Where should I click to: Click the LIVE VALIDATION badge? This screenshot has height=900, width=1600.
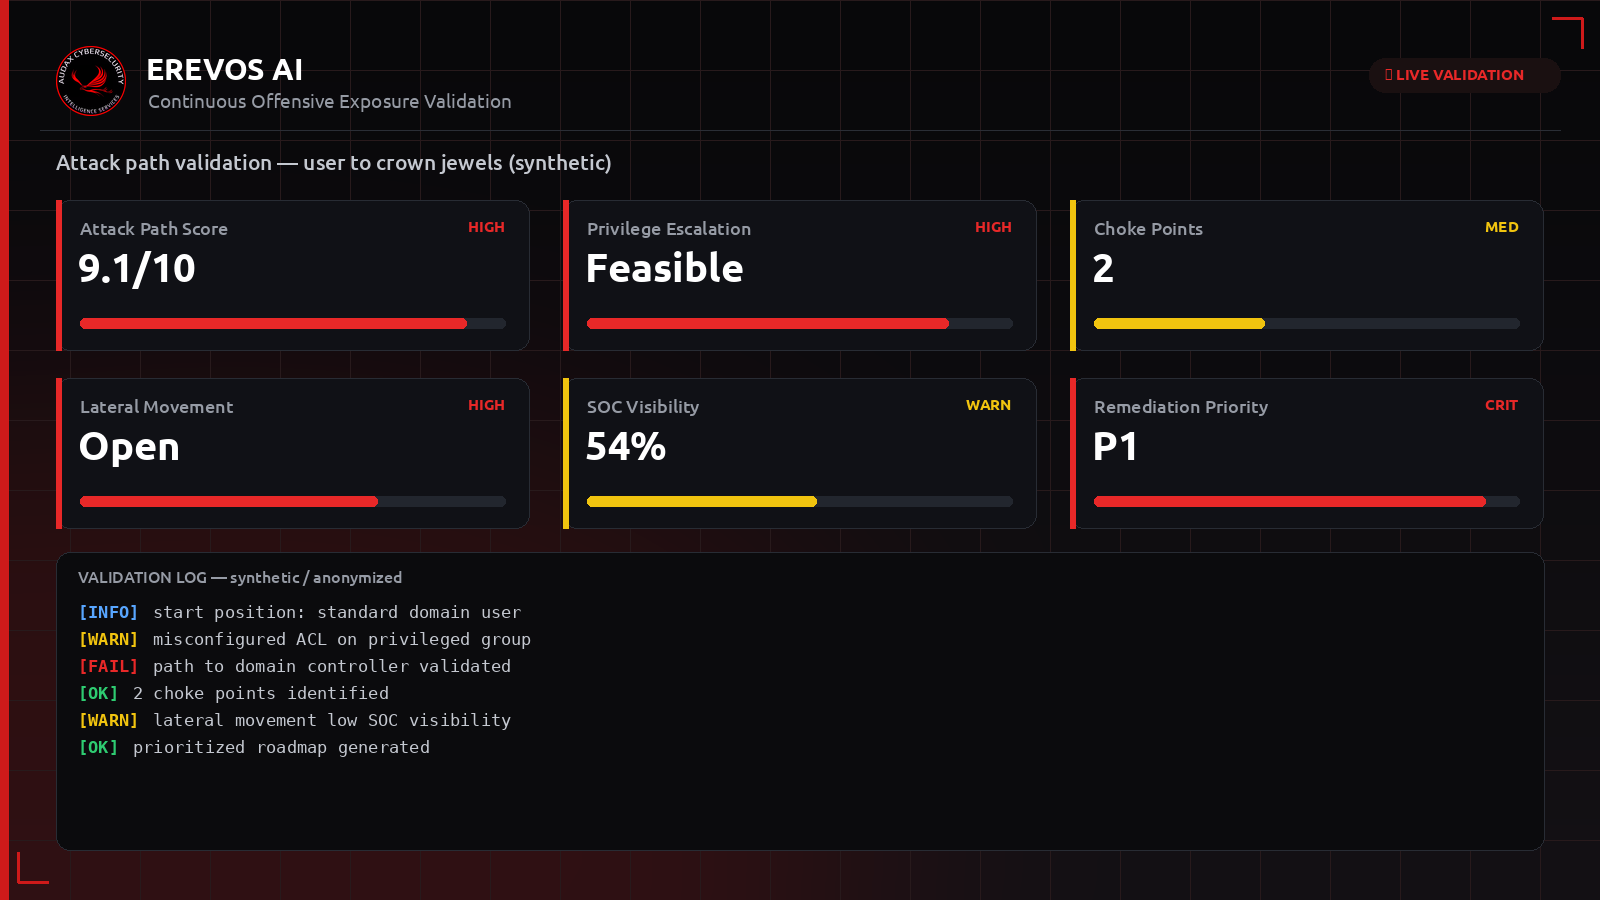(x=1464, y=75)
